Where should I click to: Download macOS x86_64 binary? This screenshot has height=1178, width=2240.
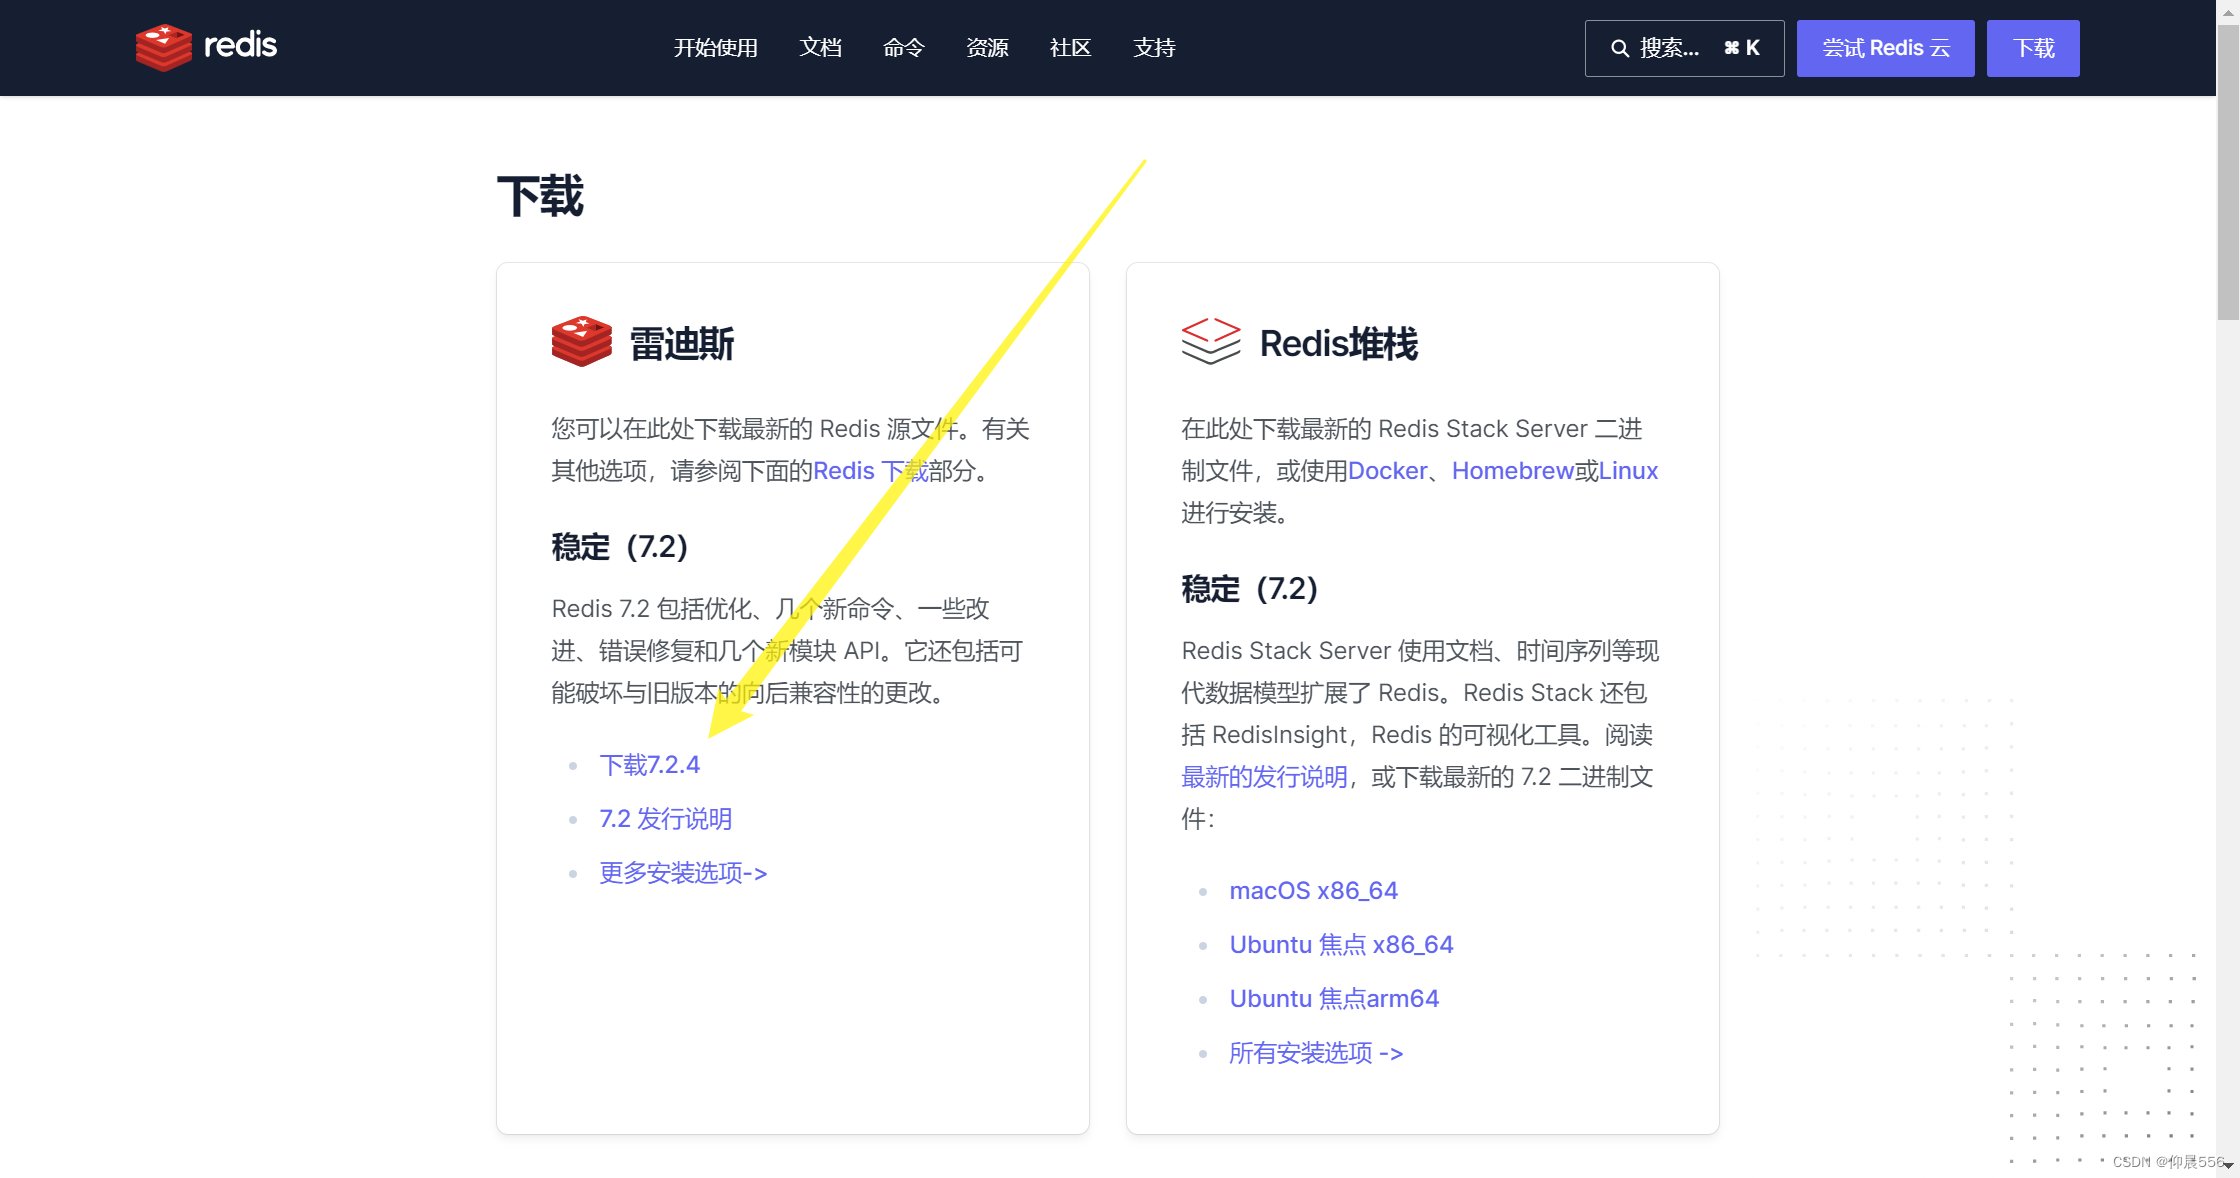(x=1313, y=891)
